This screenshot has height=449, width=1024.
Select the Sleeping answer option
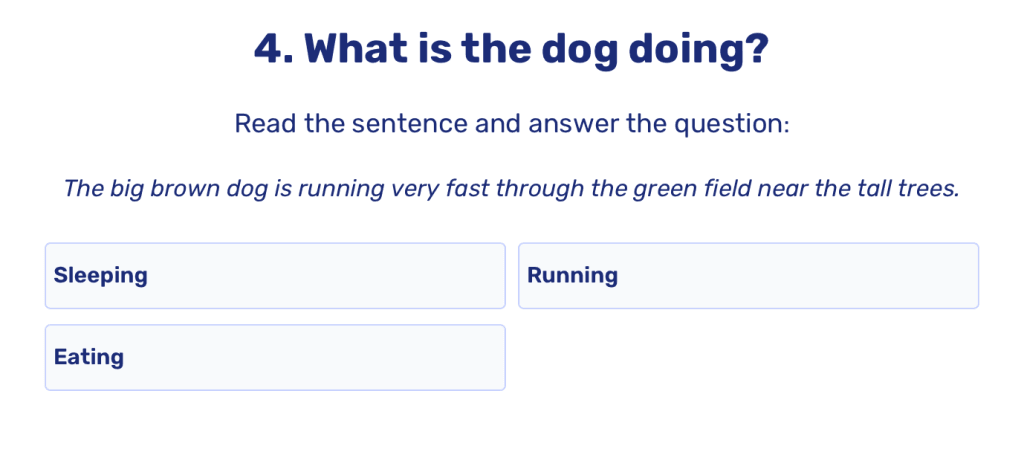point(274,276)
